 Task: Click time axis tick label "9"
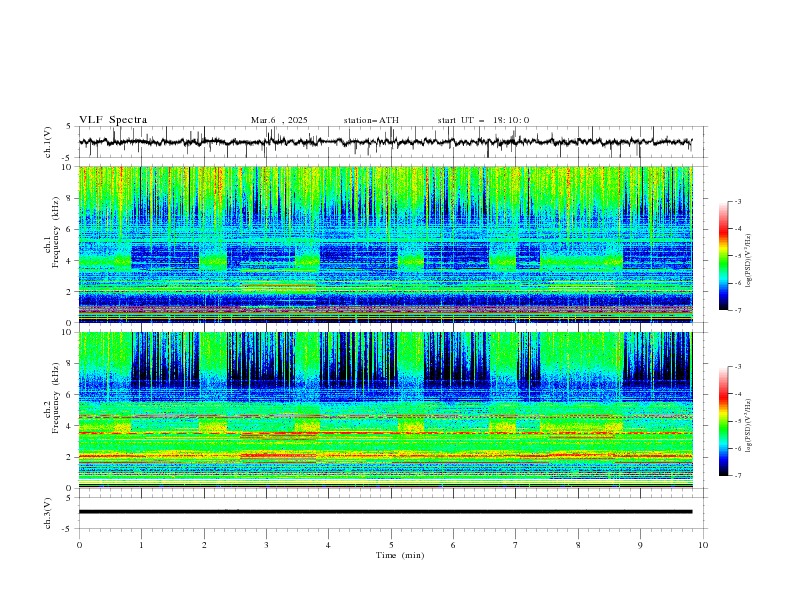pyautogui.click(x=640, y=545)
